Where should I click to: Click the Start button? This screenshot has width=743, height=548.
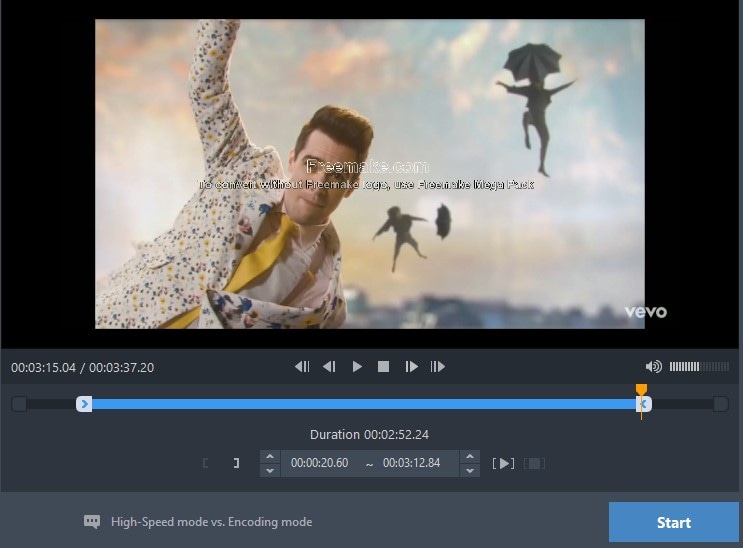click(673, 522)
